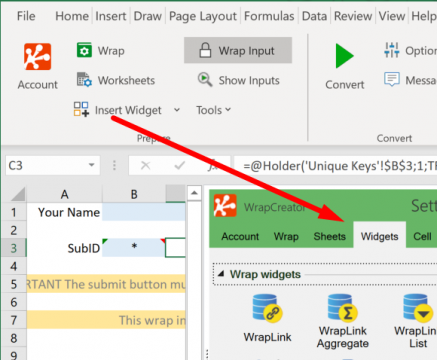The image size is (437, 360).
Task: Select the Account tab in WrapCreator panel
Action: [240, 236]
